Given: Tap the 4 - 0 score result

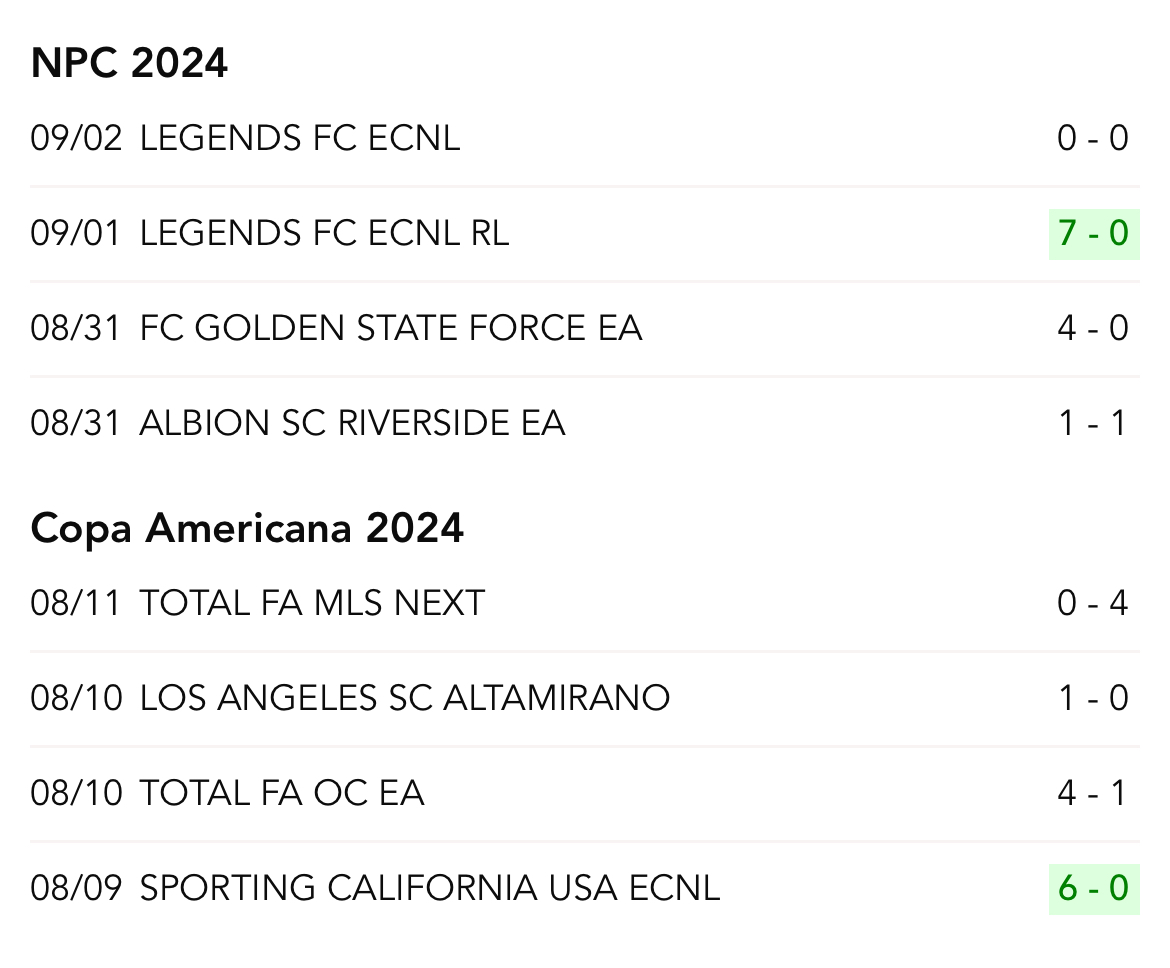Looking at the screenshot, I should coord(1093,328).
